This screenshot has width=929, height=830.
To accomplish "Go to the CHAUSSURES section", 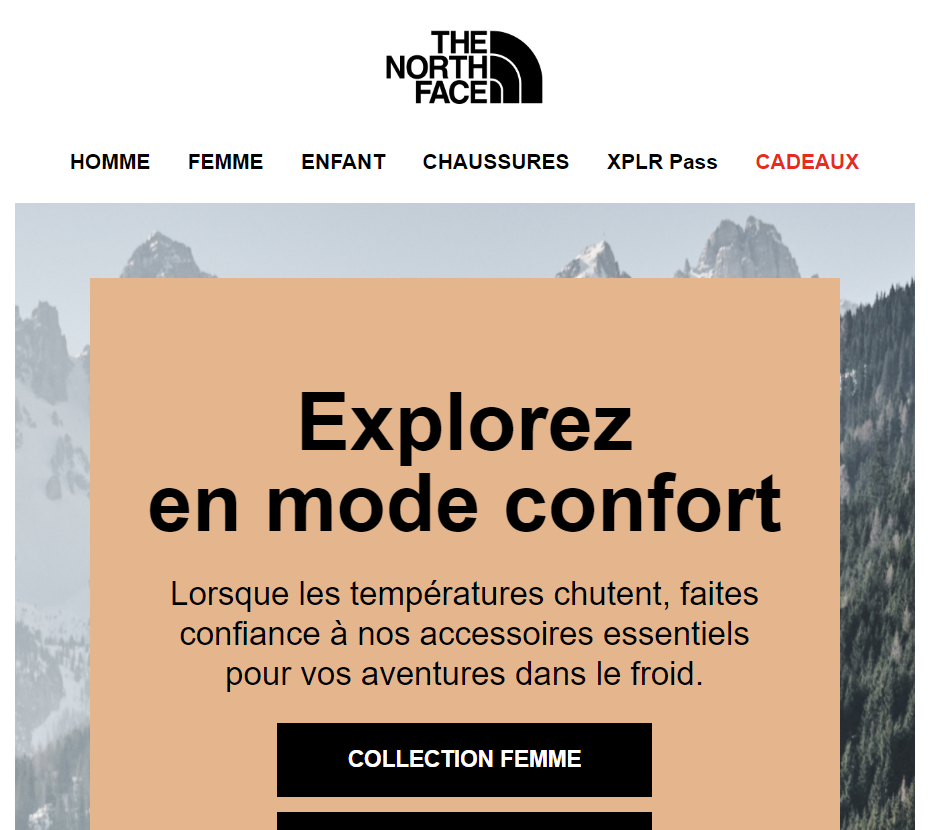I will [495, 162].
